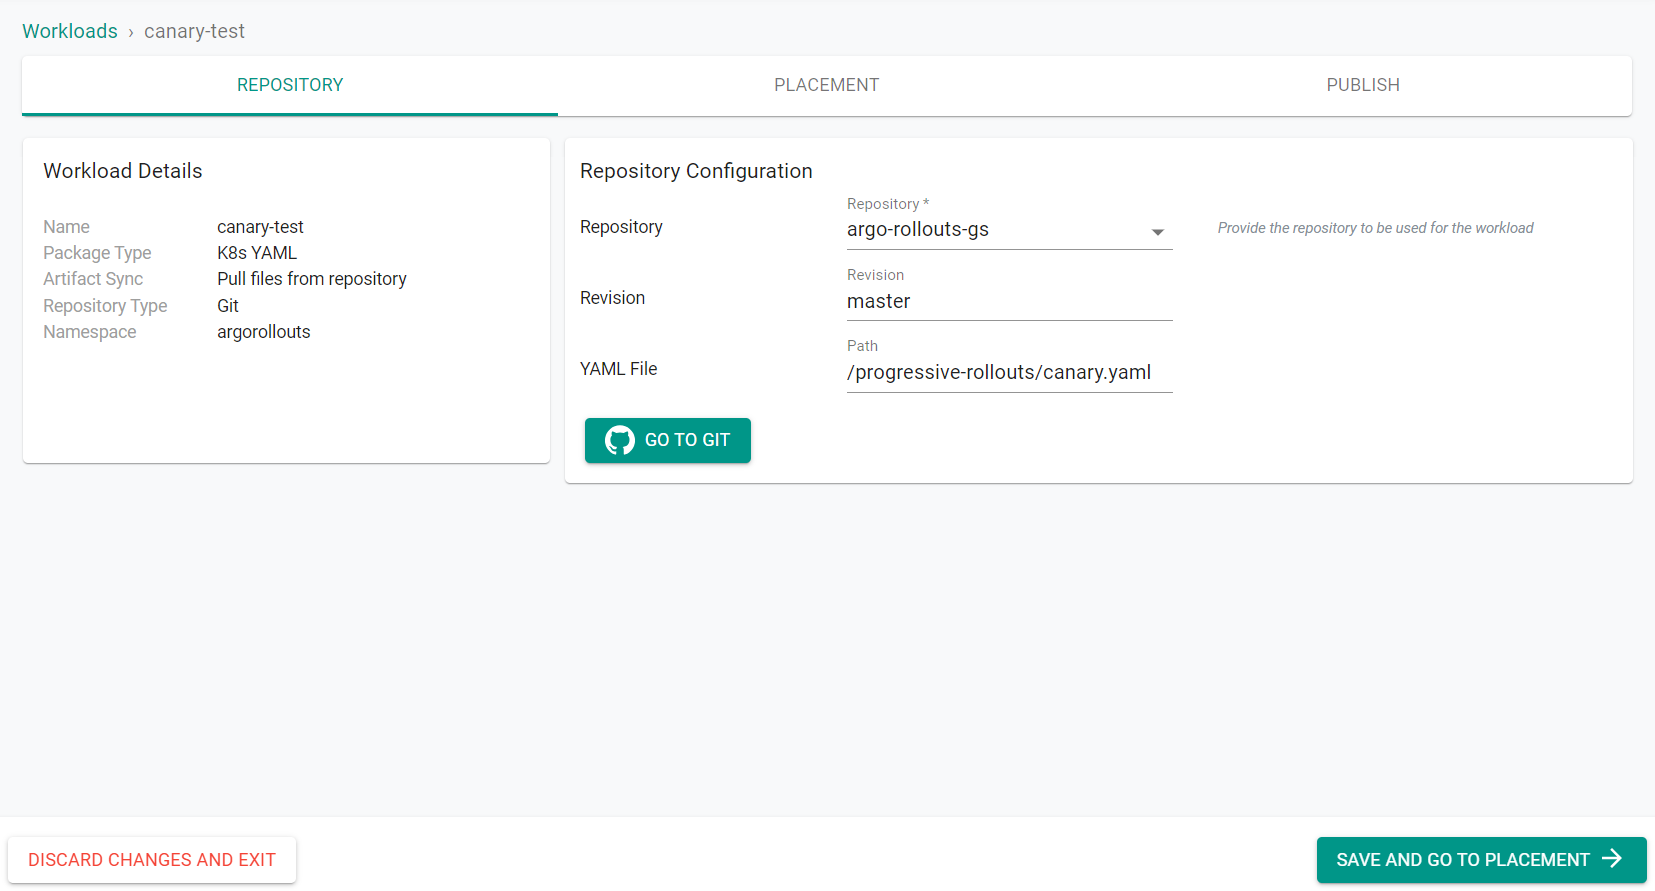Click the Repository Configuration heading
The width and height of the screenshot is (1655, 891).
tap(696, 171)
